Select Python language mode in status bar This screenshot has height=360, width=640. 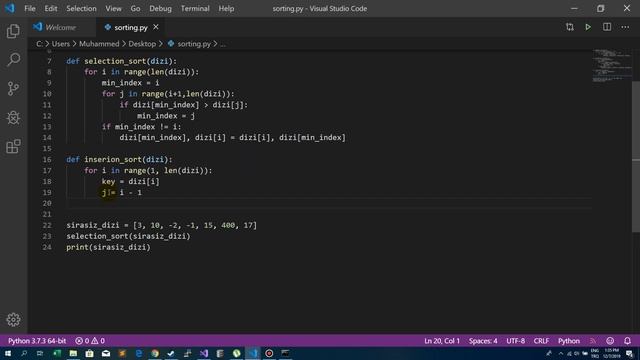click(569, 341)
